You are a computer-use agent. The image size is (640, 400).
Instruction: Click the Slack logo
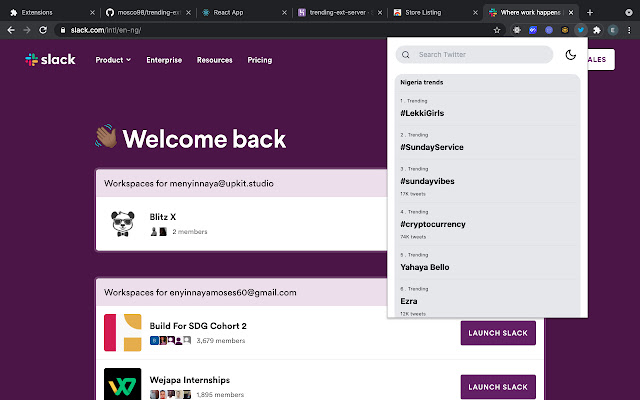50,60
